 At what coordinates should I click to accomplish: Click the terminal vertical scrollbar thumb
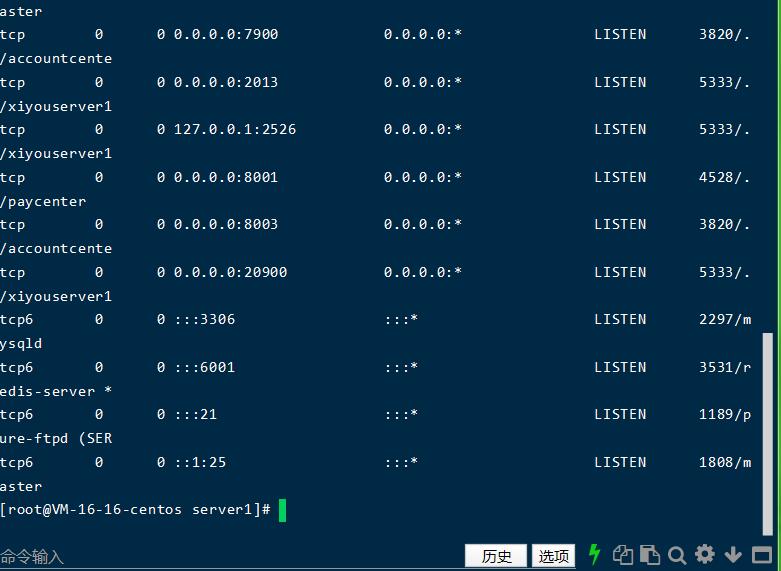(768, 420)
